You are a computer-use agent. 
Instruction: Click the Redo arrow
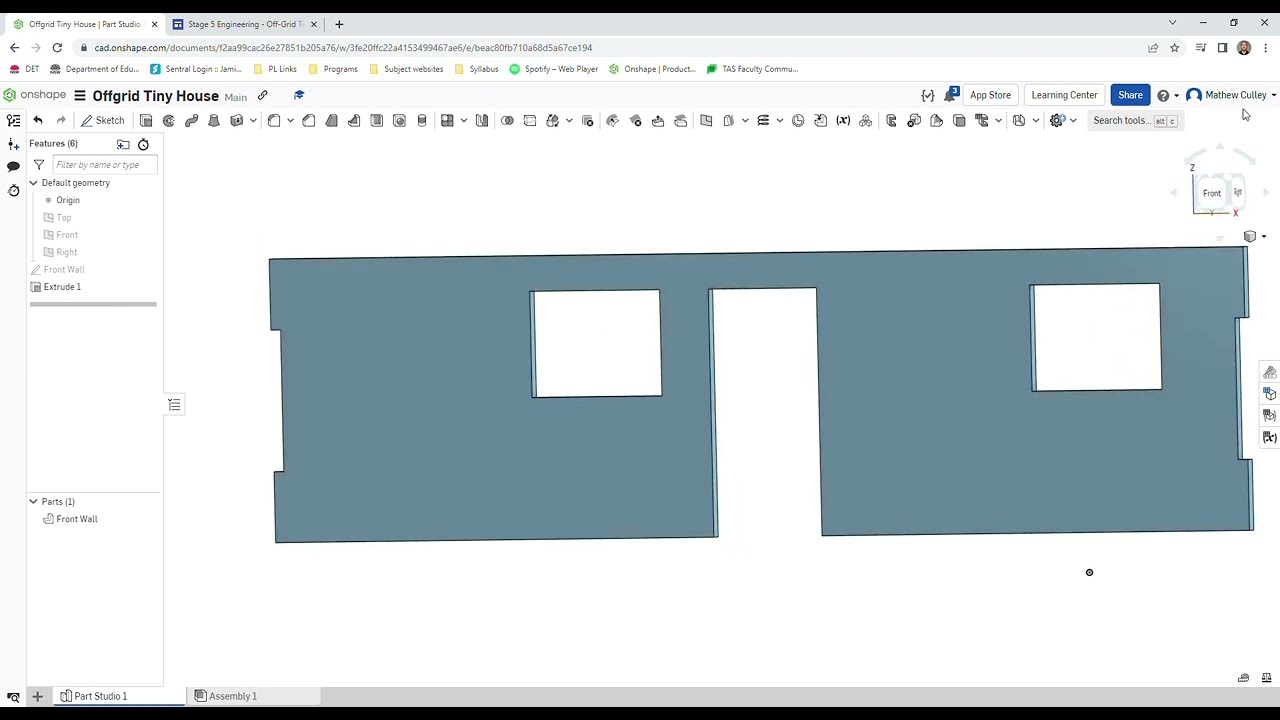(61, 120)
